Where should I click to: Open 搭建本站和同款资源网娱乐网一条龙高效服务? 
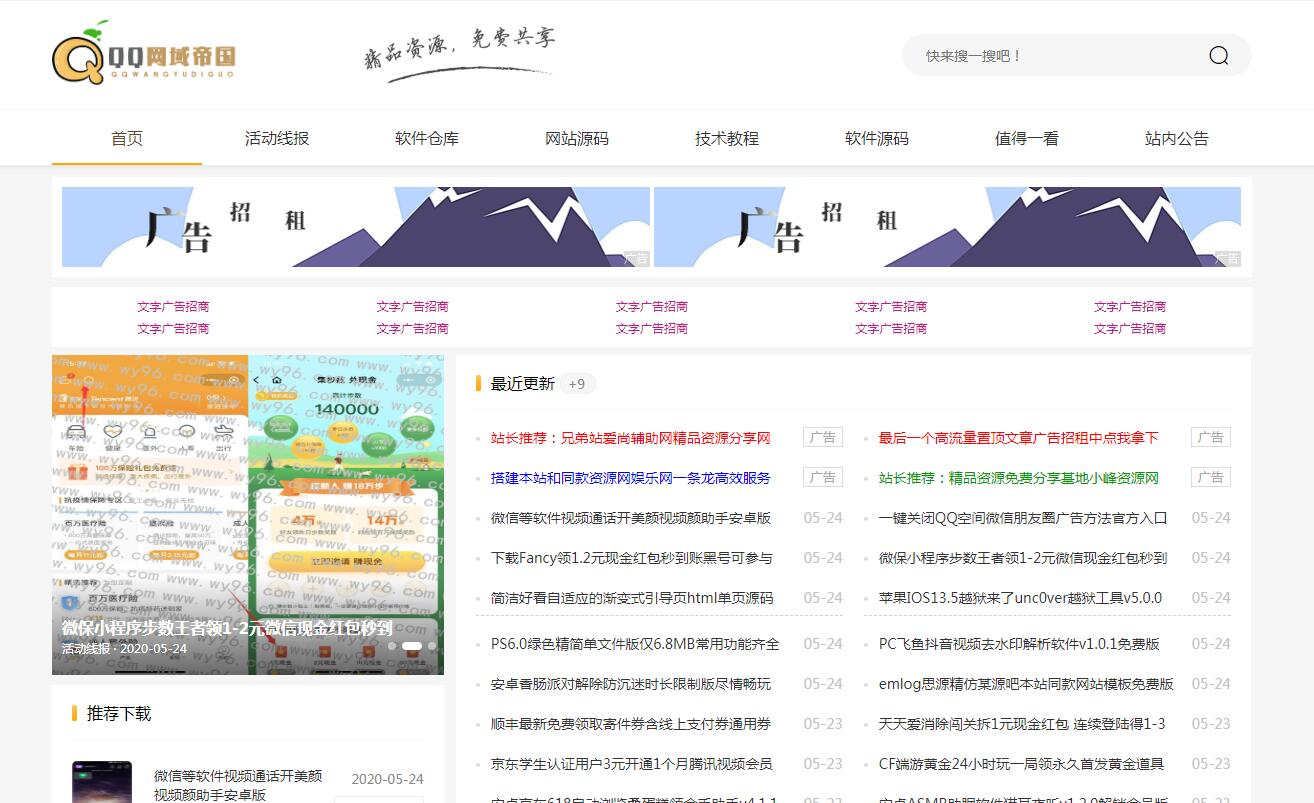631,478
